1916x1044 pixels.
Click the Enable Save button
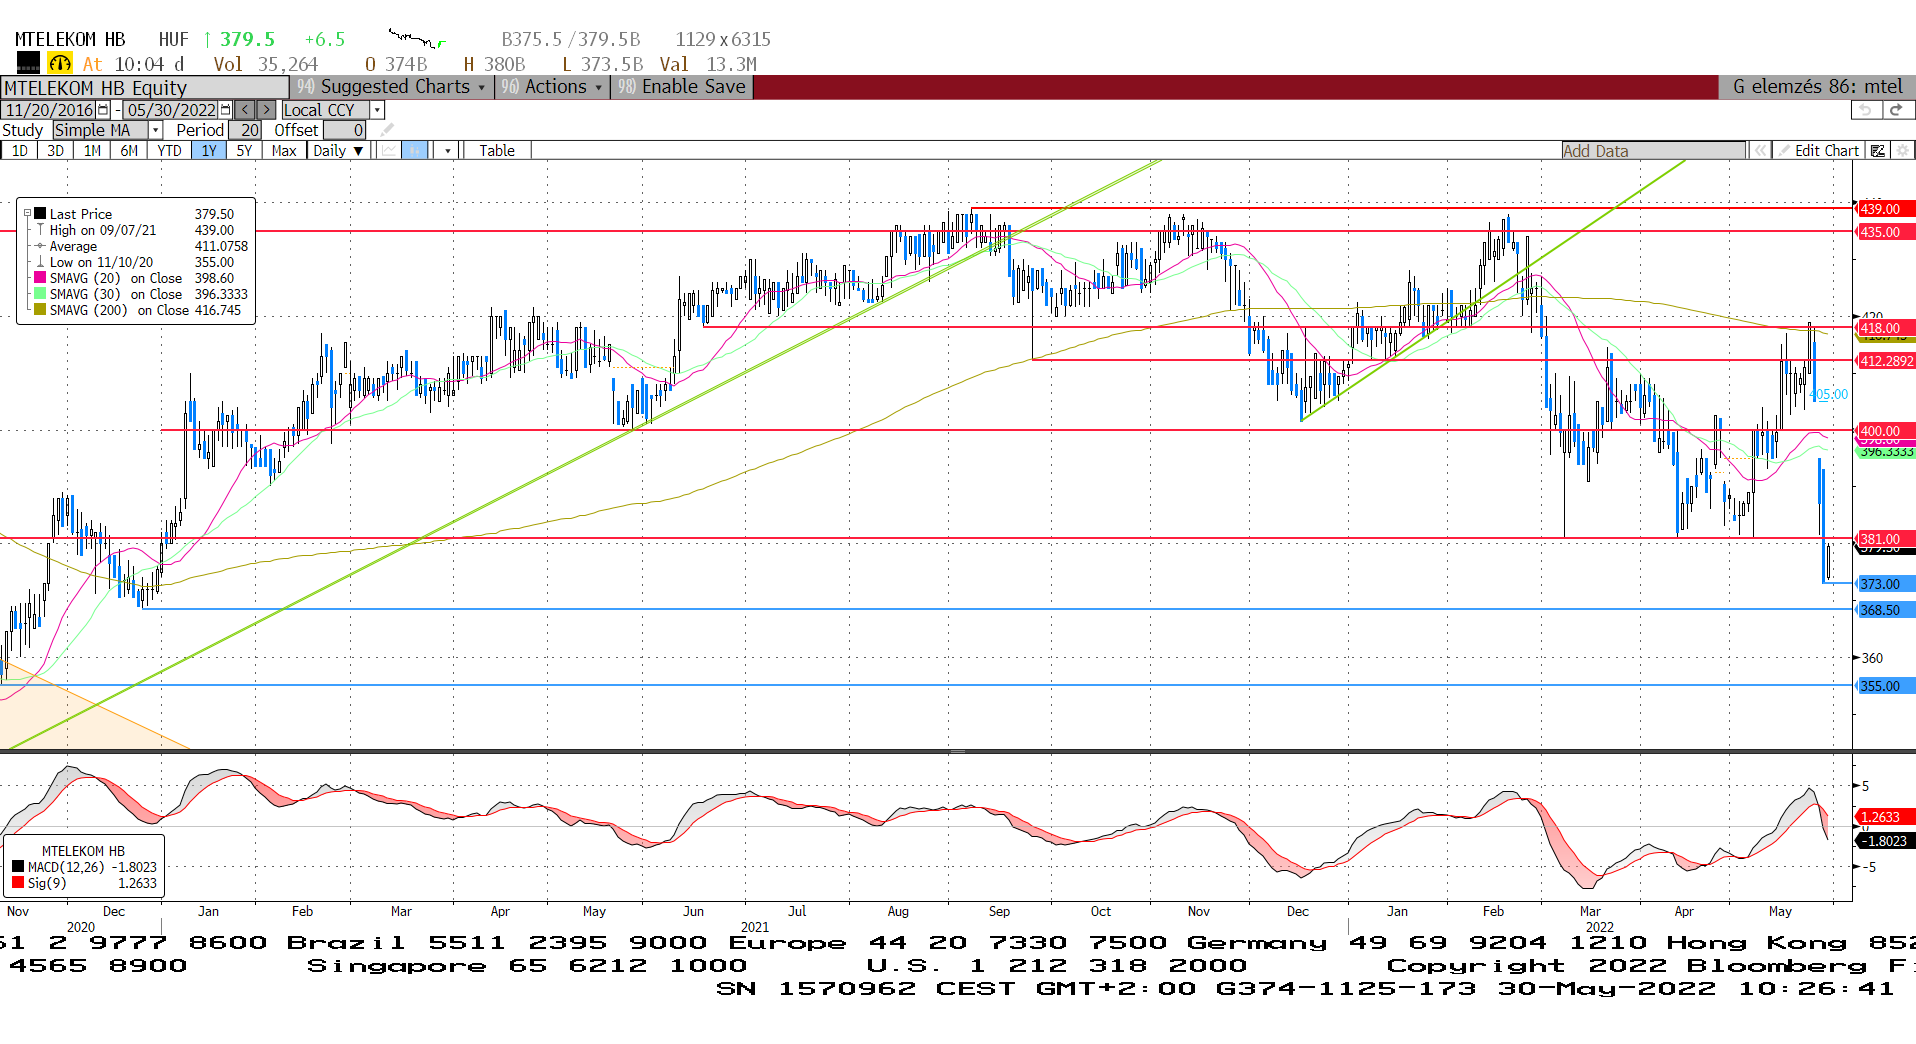point(682,87)
